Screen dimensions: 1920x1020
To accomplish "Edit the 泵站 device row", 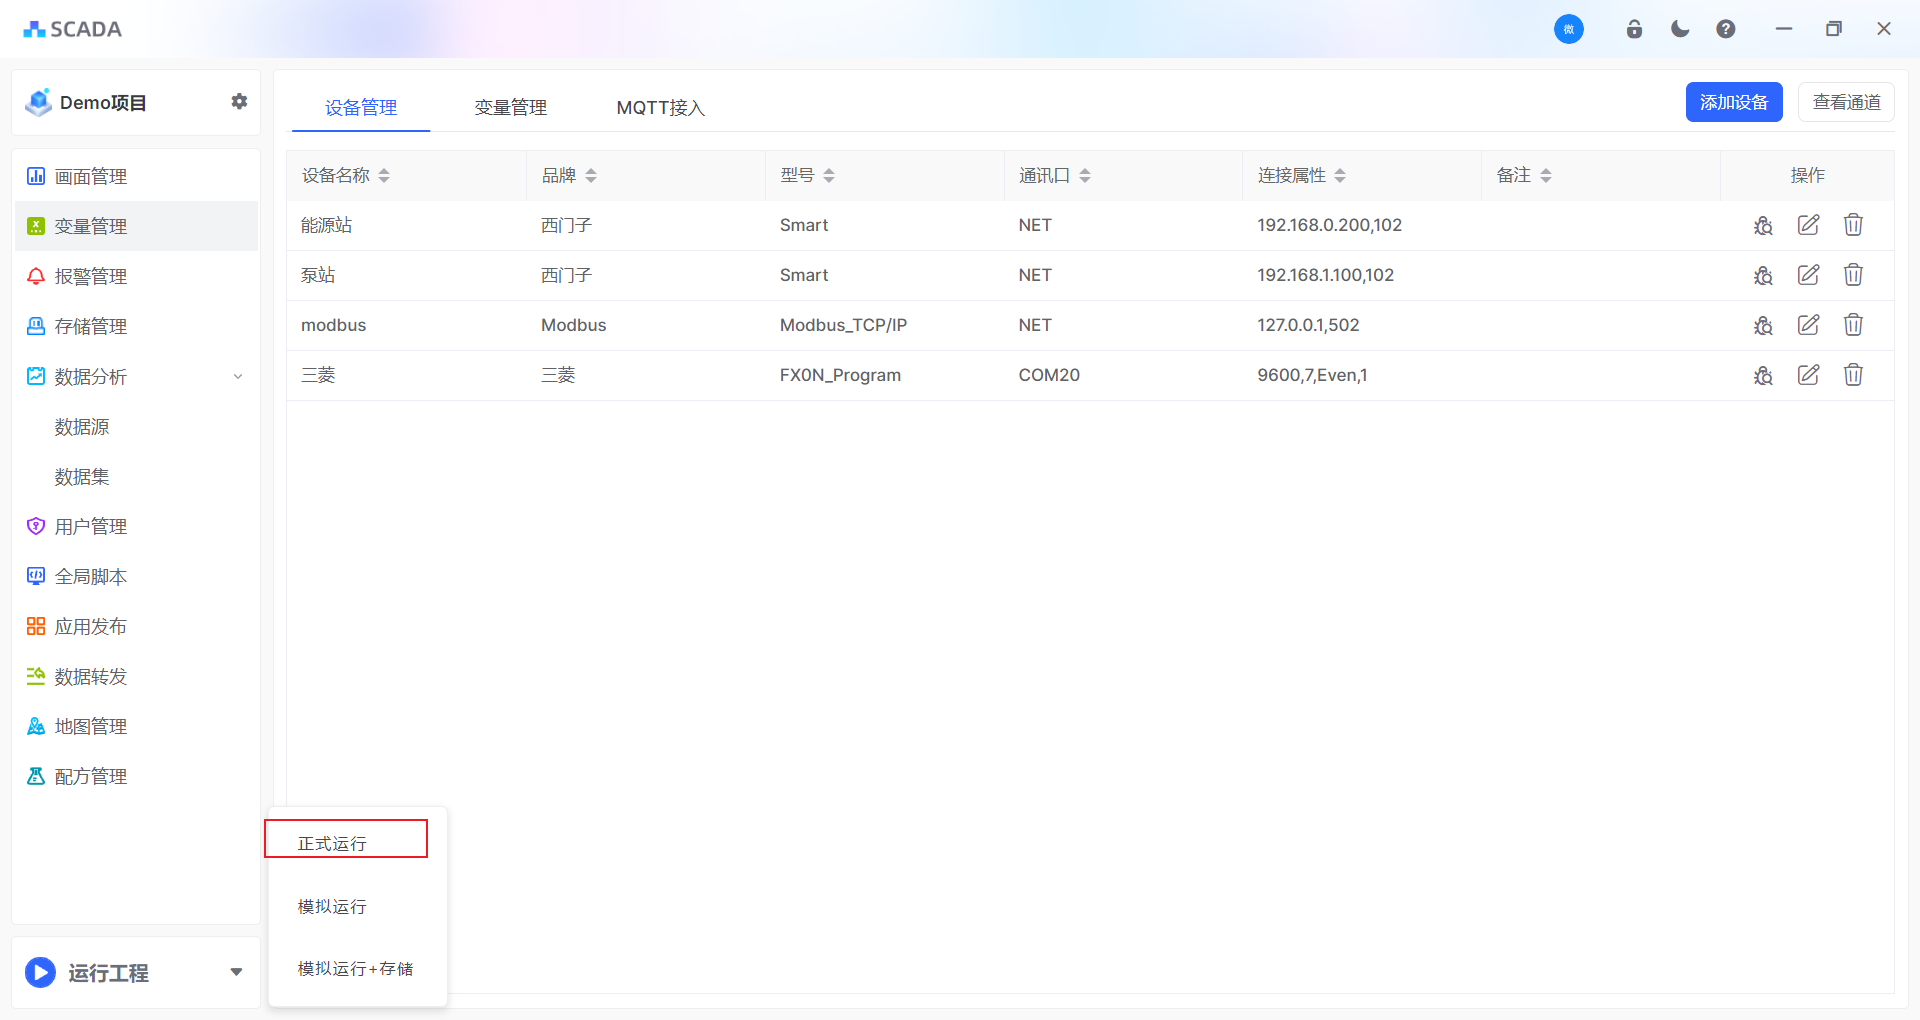I will click(x=1808, y=275).
